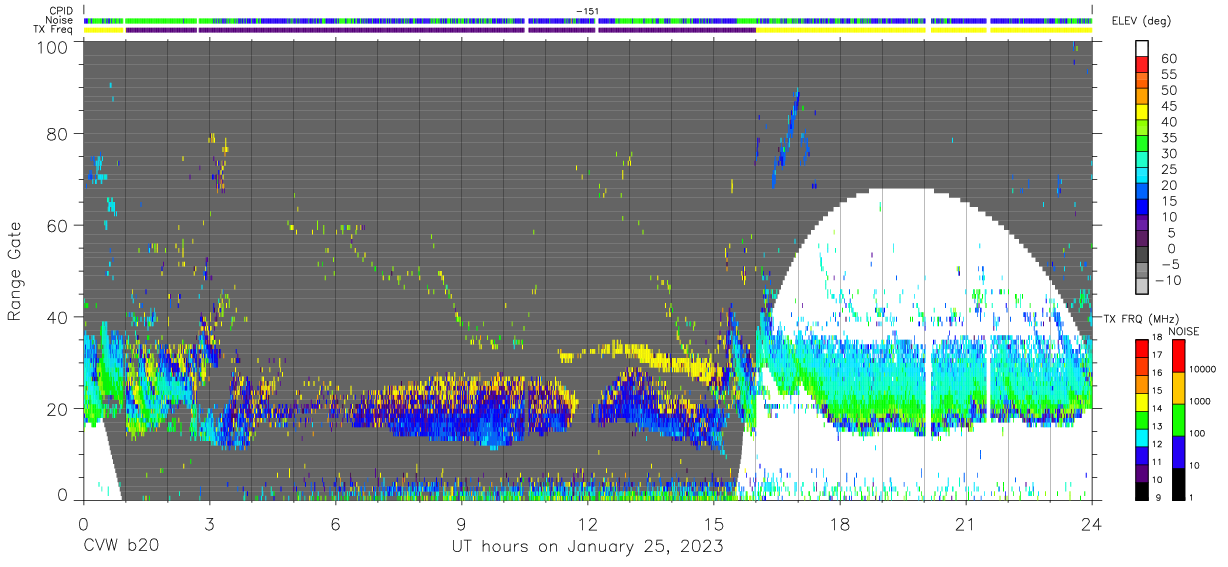This screenshot has height=567, width=1228.
Task: Select the -151 CPID value
Action: [587, 11]
